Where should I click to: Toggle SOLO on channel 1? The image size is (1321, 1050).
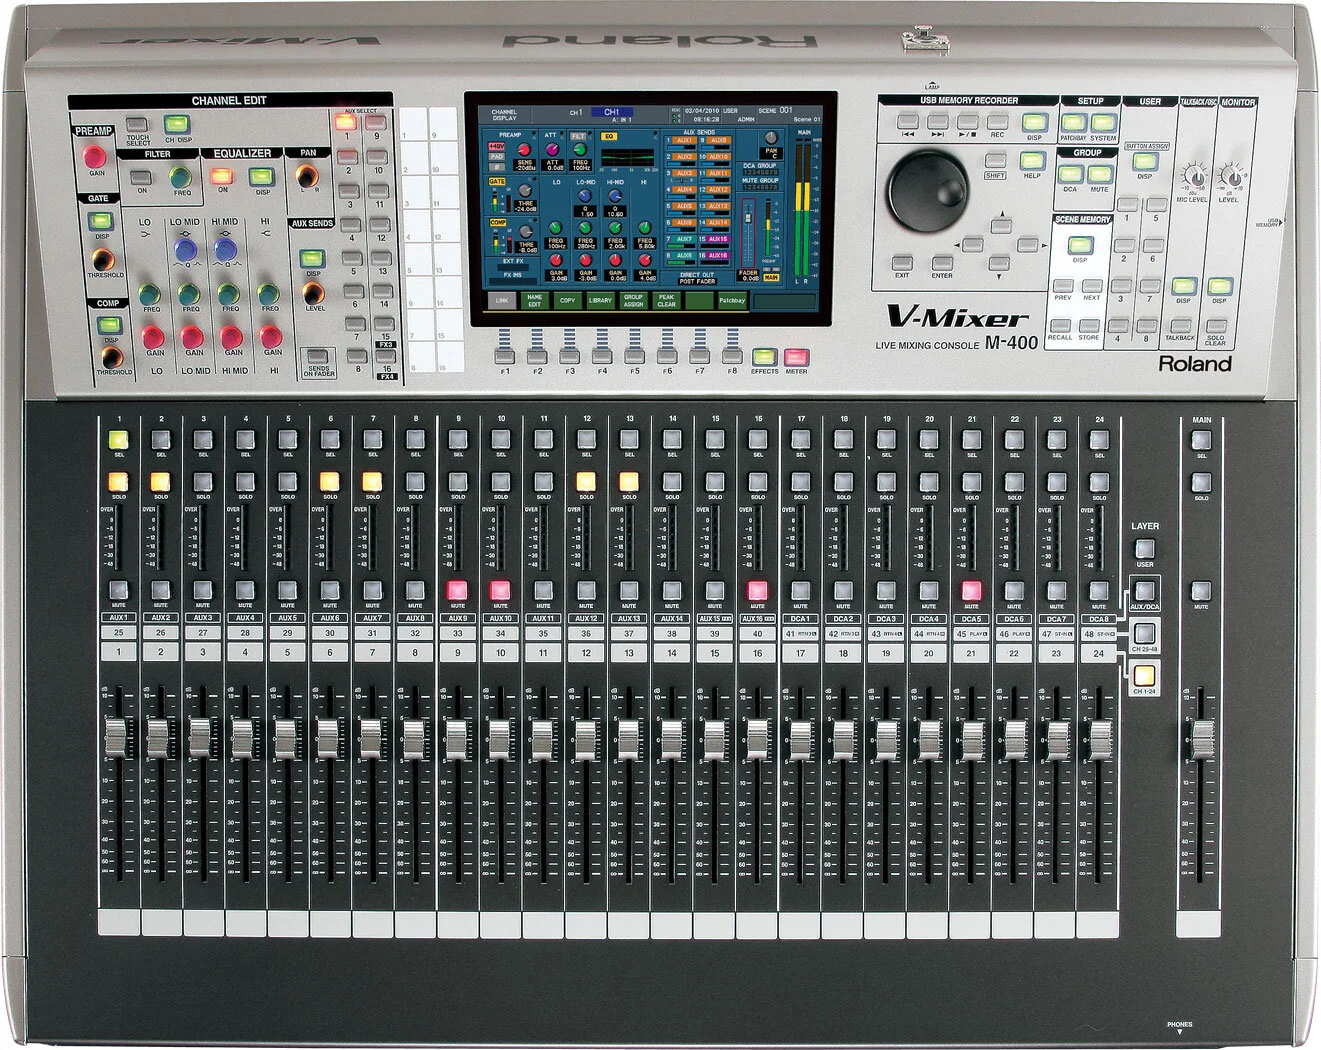(x=118, y=481)
